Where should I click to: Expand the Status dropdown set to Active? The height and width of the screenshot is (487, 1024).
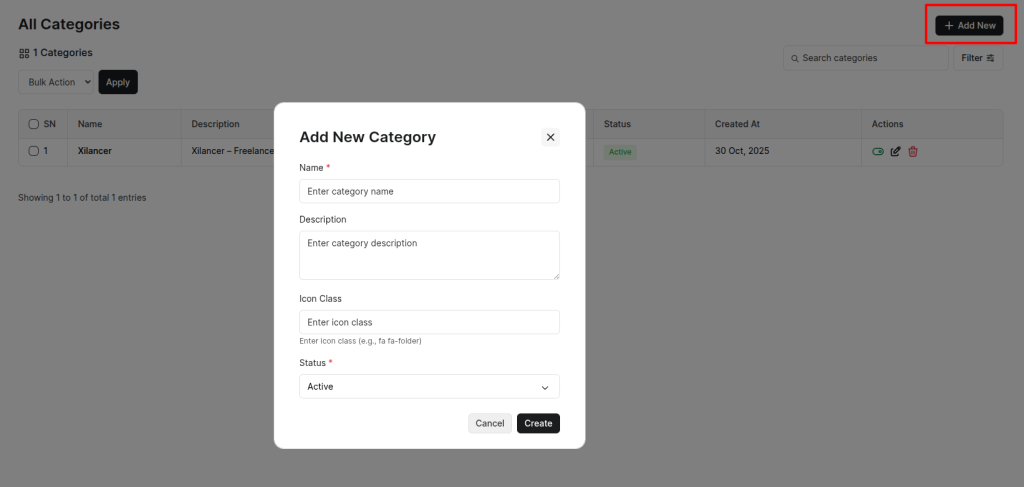pos(428,386)
